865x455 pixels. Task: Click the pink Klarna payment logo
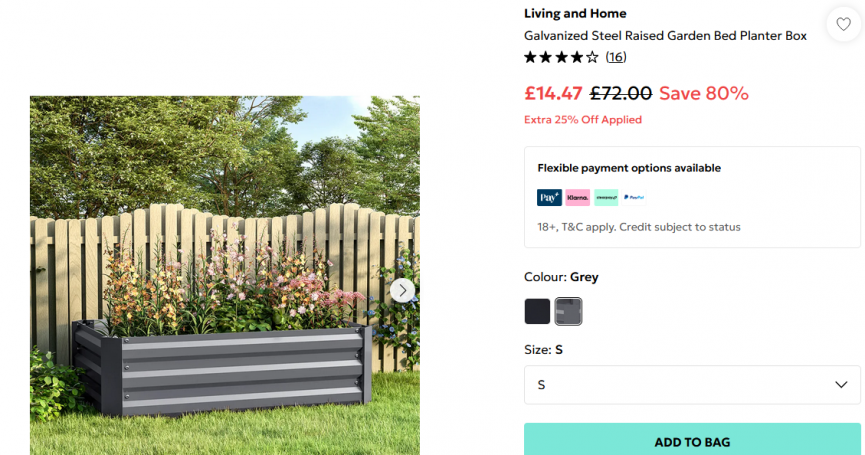click(577, 197)
